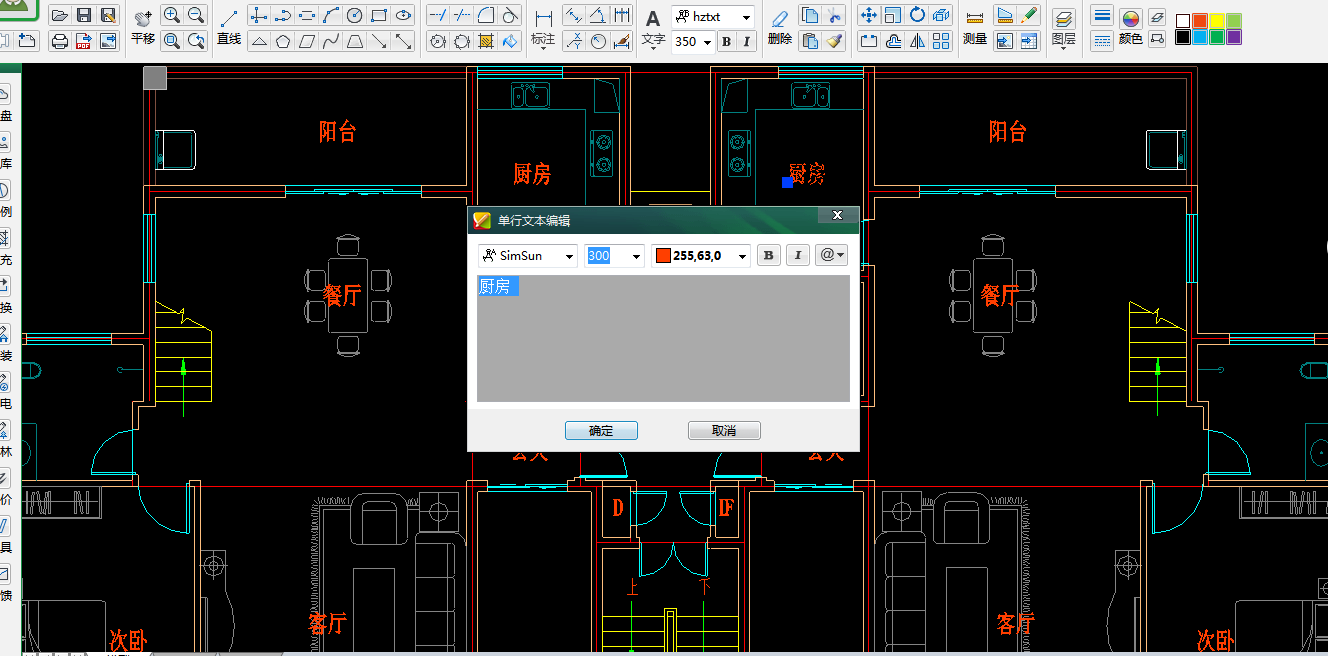Click the Array grid tool icon

coord(941,41)
